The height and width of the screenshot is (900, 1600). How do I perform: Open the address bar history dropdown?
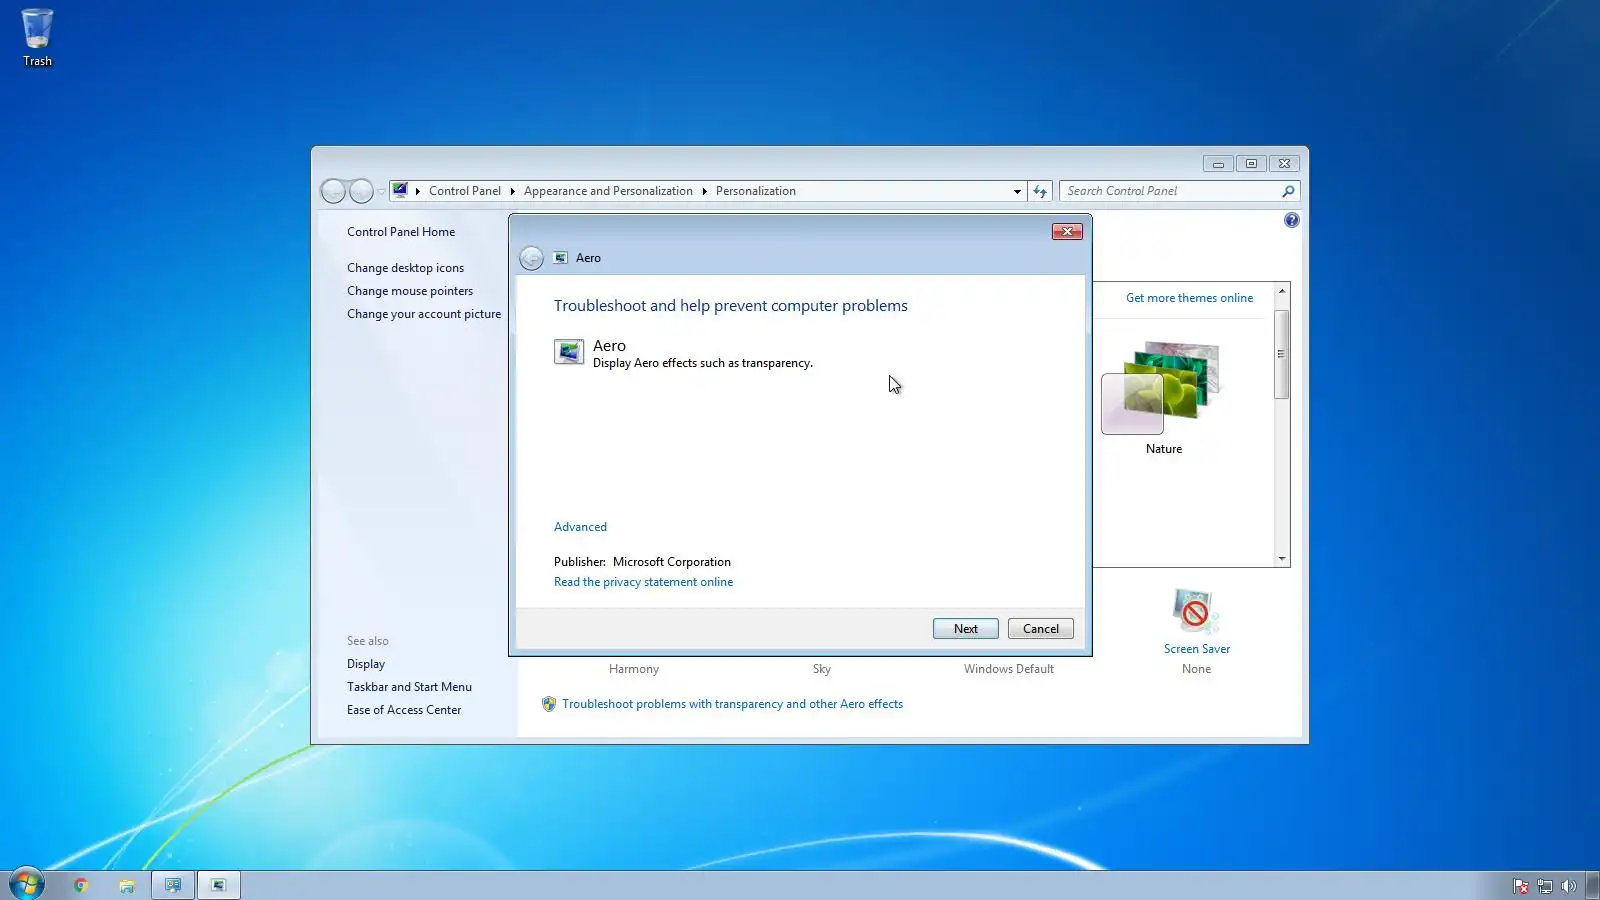click(x=1017, y=191)
